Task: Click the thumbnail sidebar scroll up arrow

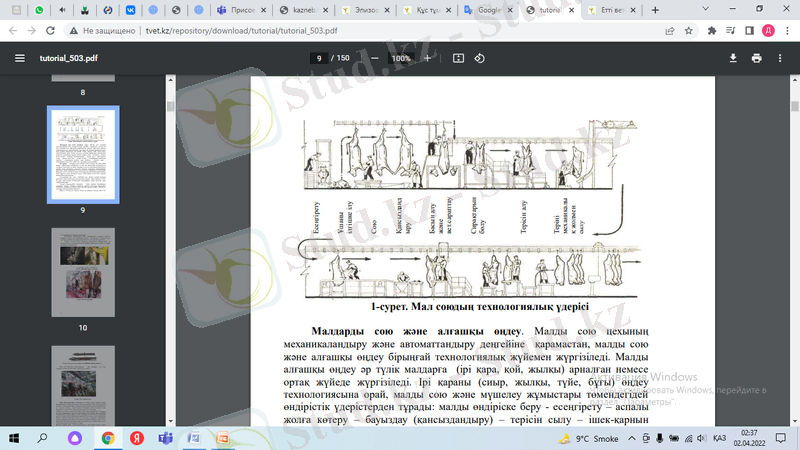Action: tap(171, 80)
